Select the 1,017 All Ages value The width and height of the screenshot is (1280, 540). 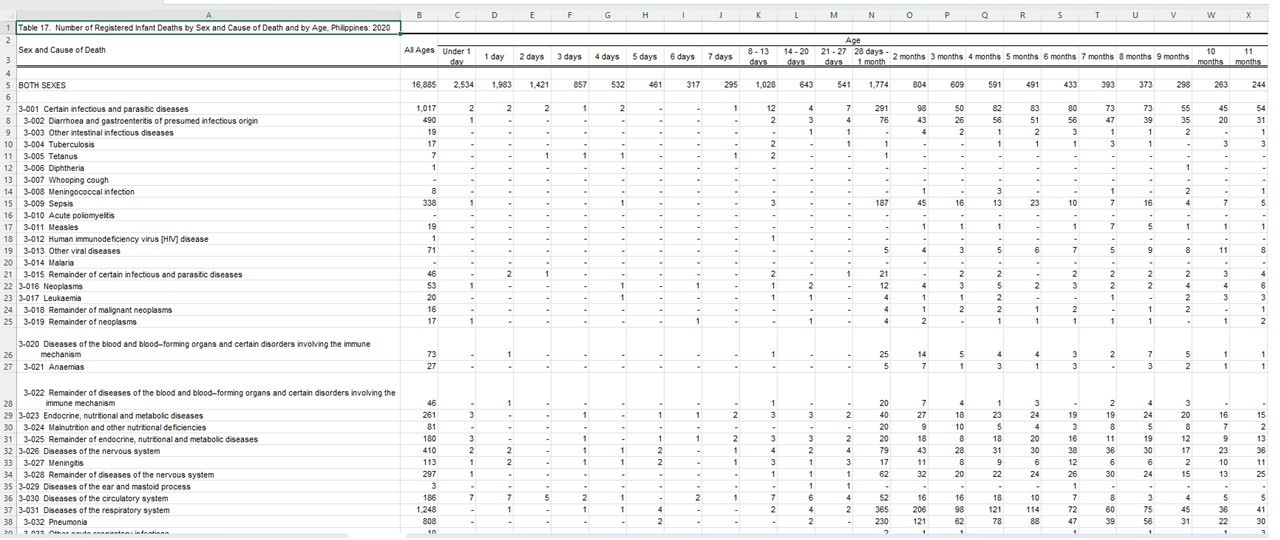426,109
